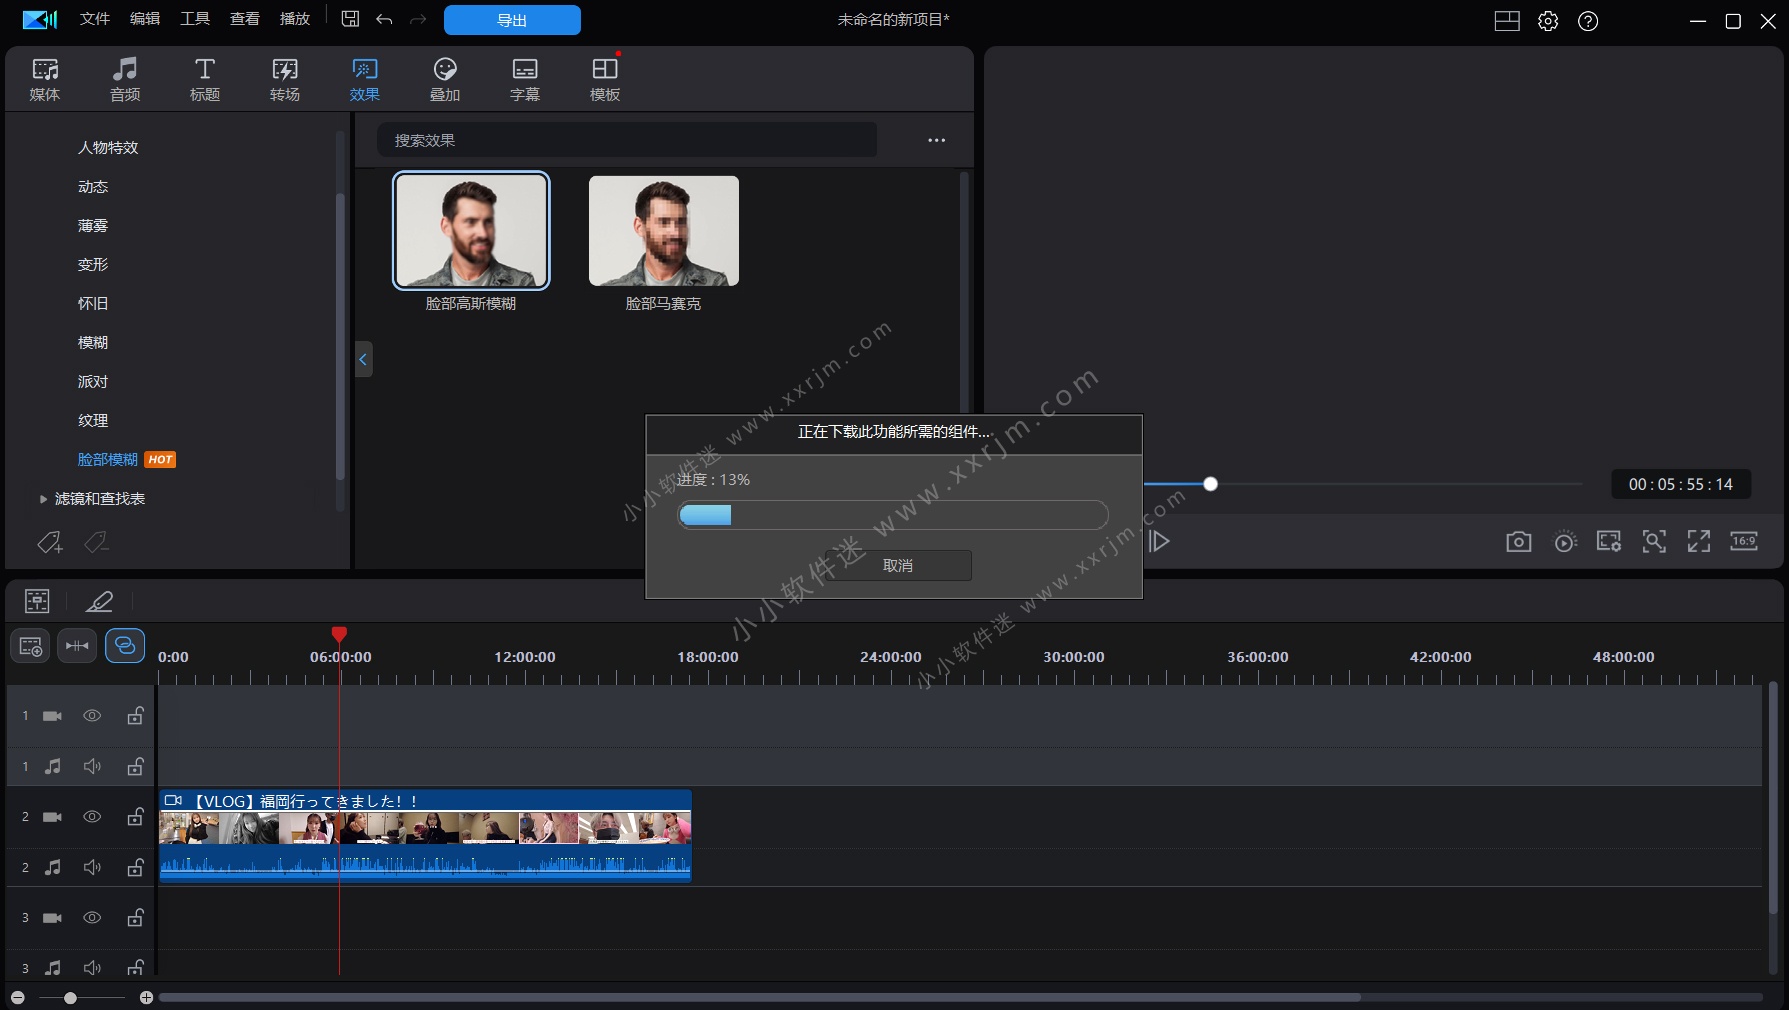
Task: Hide video track 2 with the eye toggle
Action: pos(92,817)
